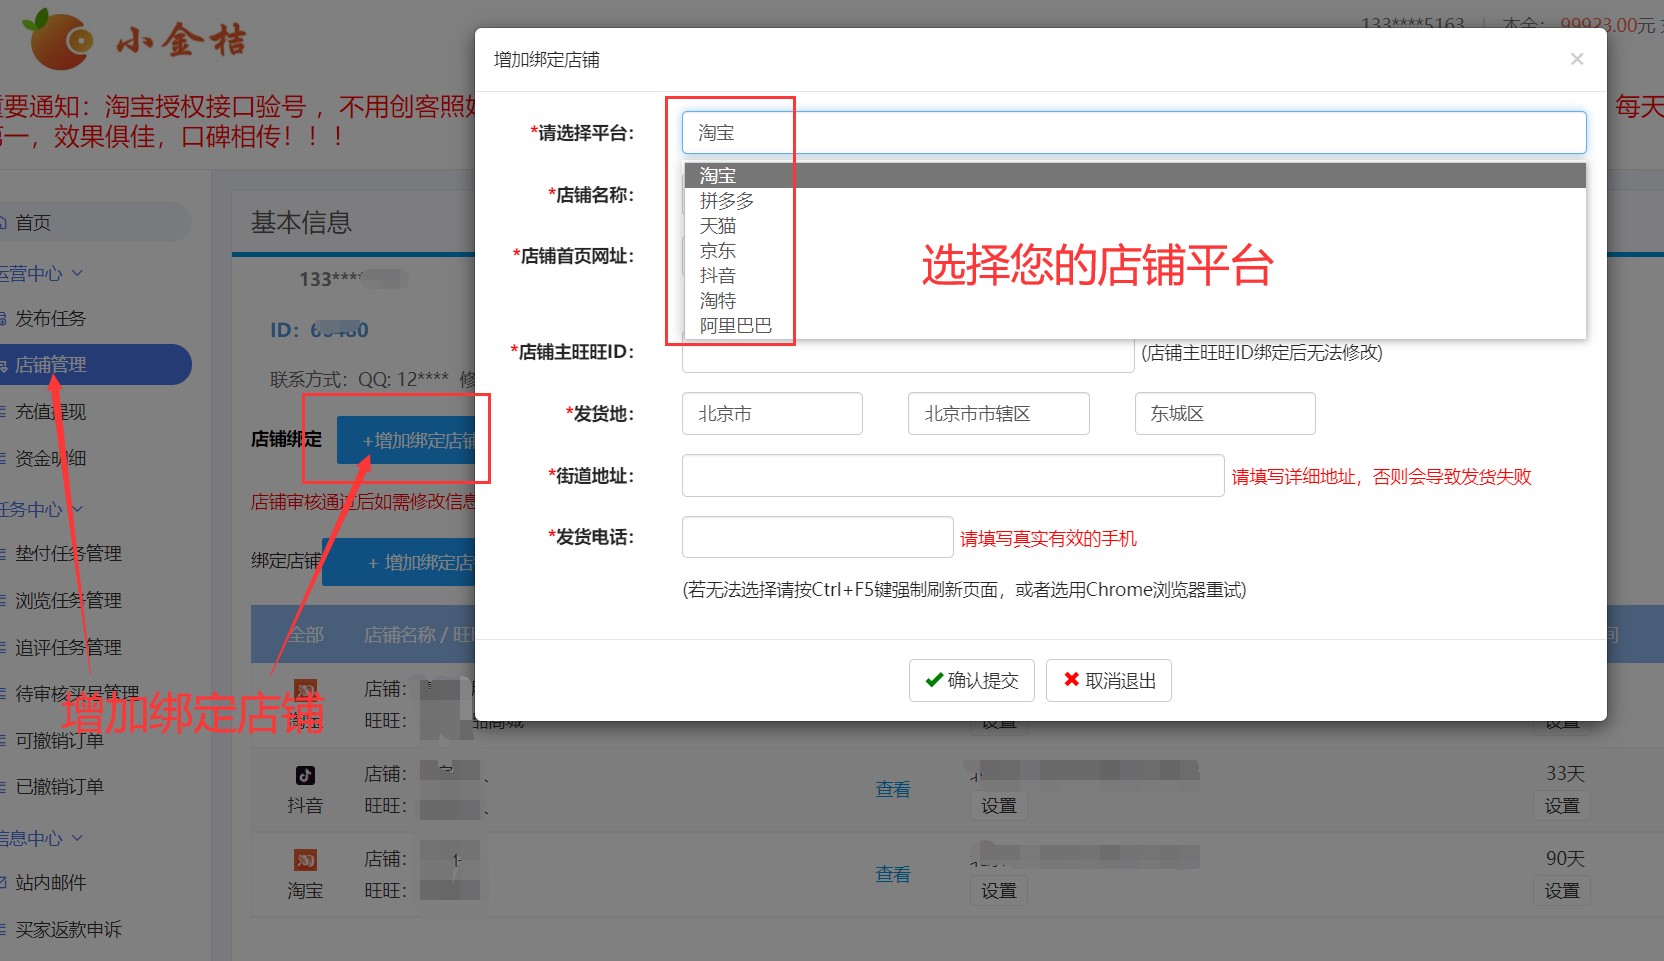
Task: Click the 店铺主旺旺ID input field
Action: click(907, 355)
